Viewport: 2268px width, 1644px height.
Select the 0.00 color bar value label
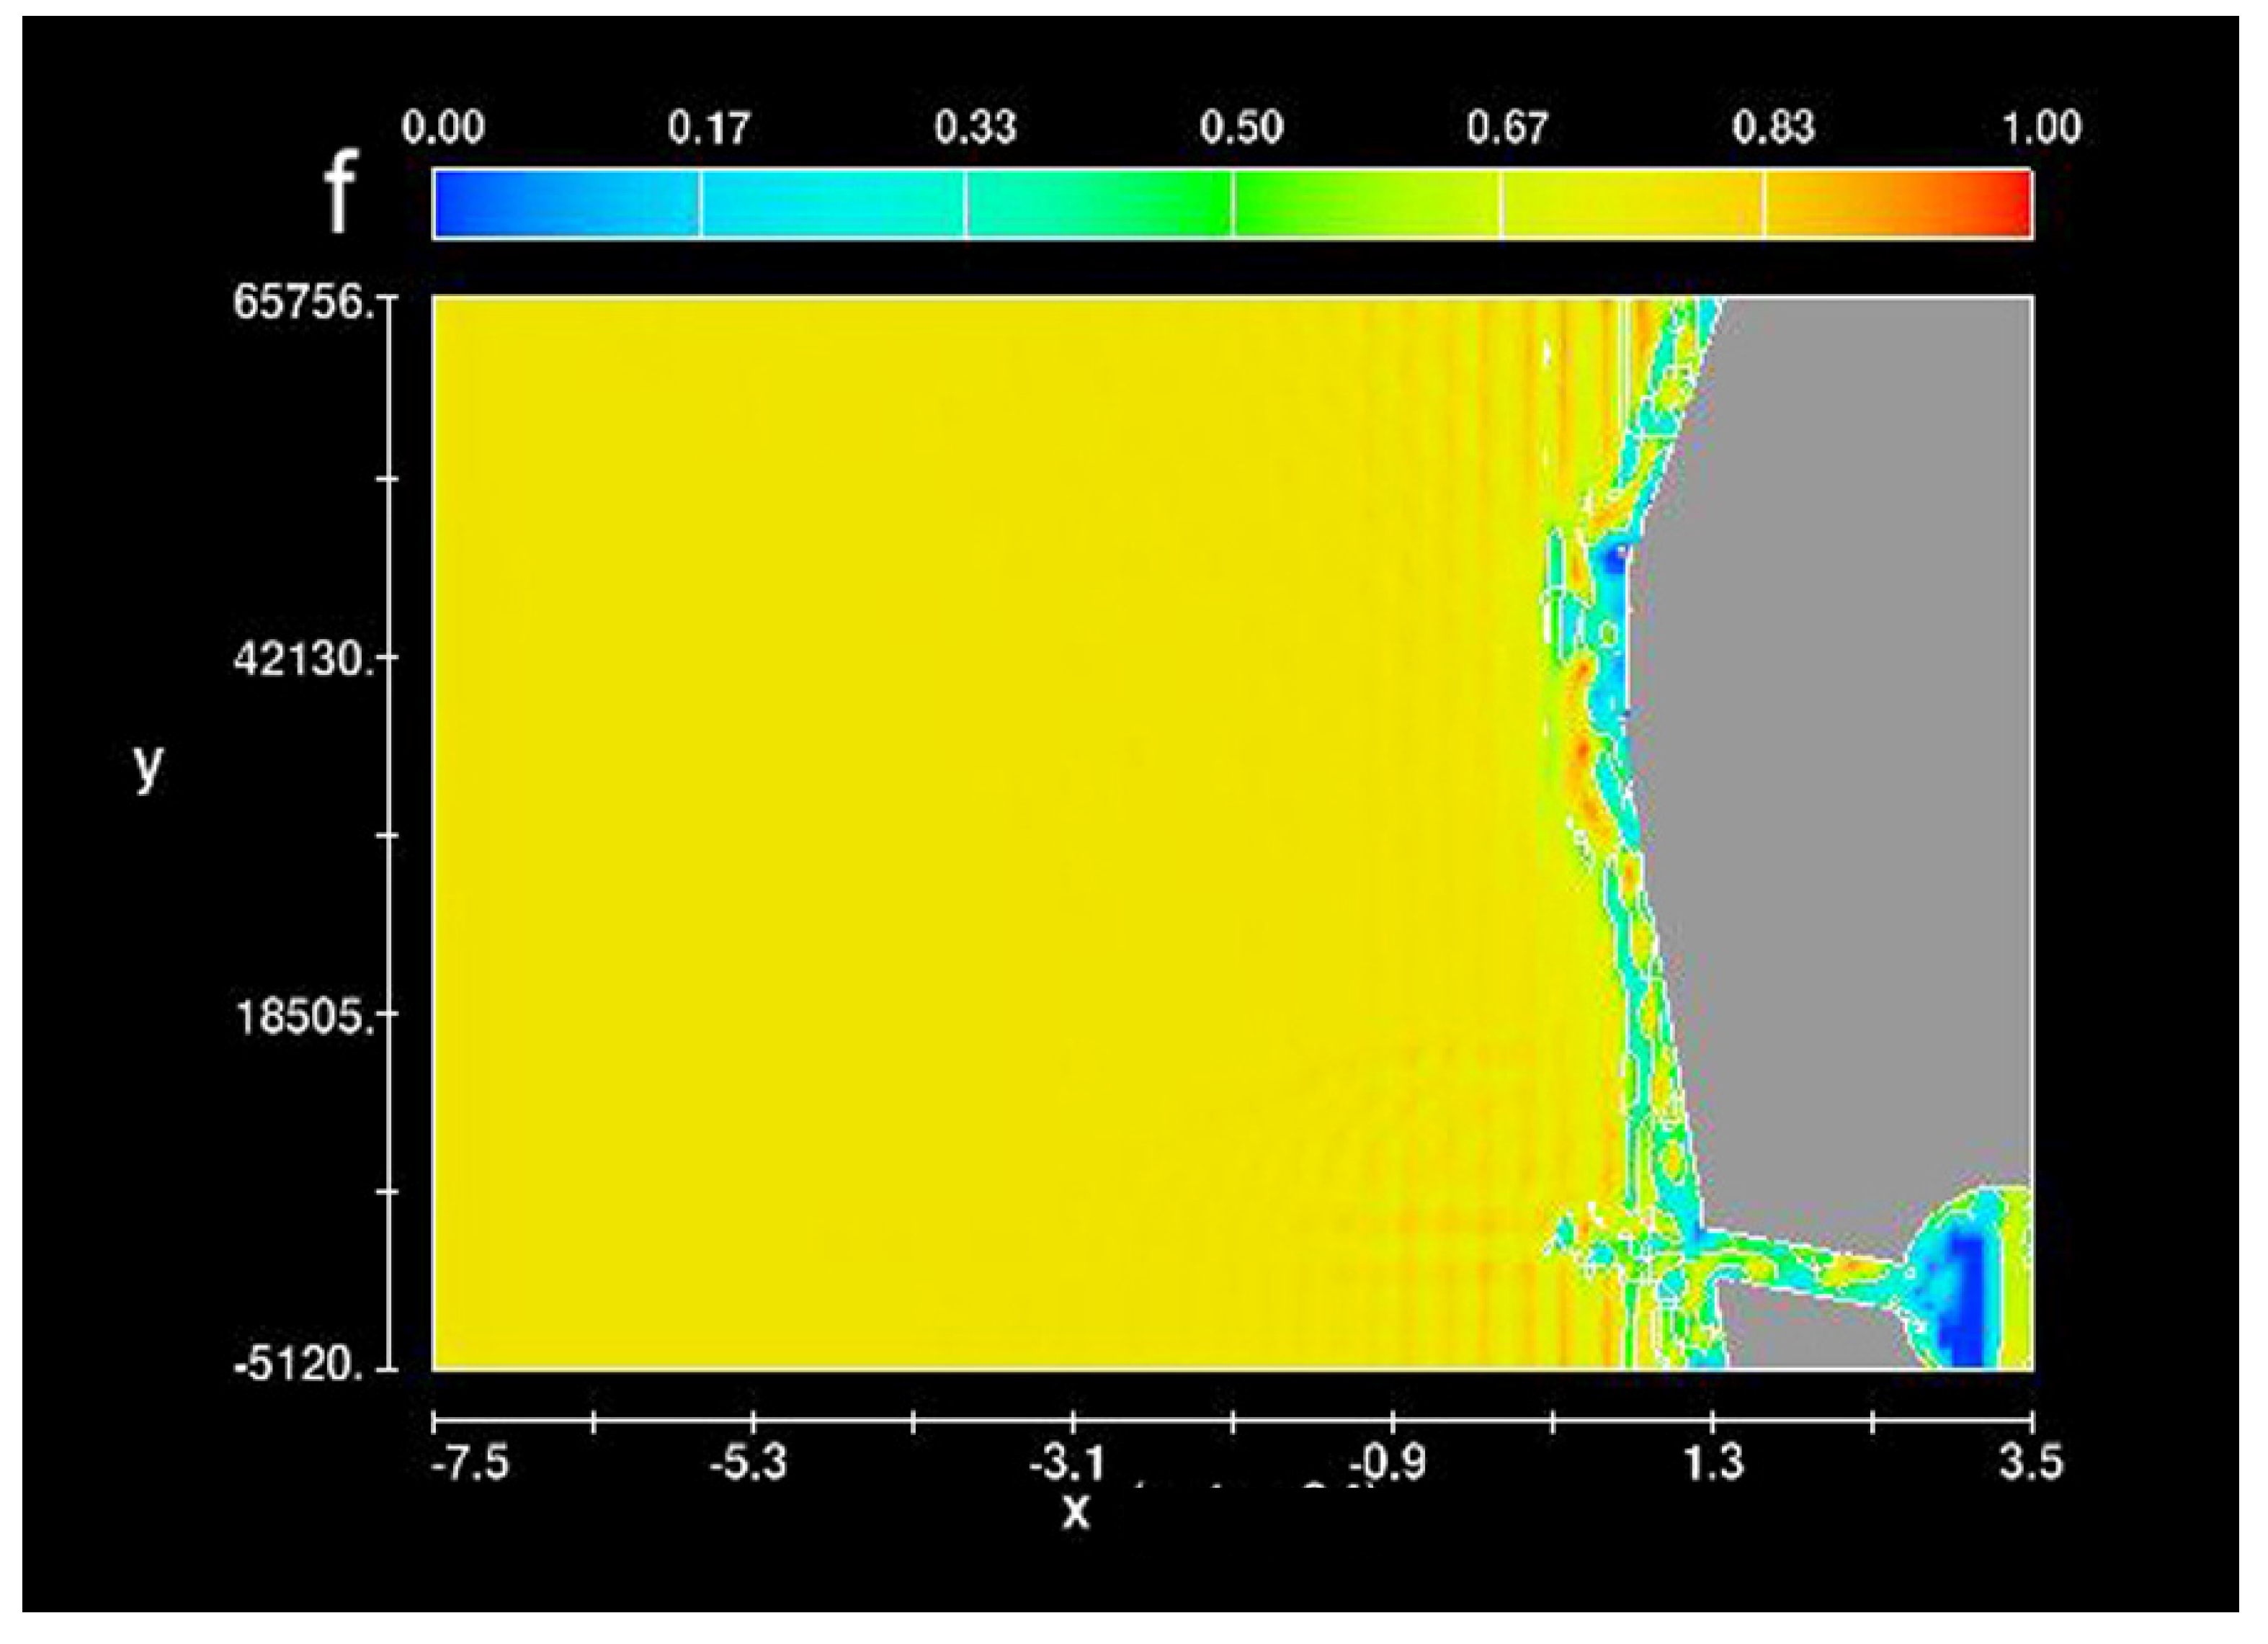443,128
